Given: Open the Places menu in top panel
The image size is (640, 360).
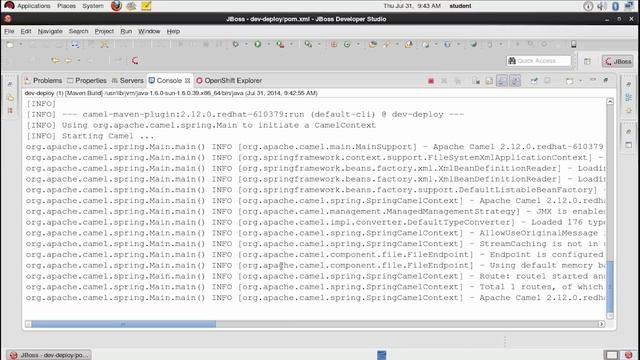Looking at the screenshot, I should click(x=66, y=6).
